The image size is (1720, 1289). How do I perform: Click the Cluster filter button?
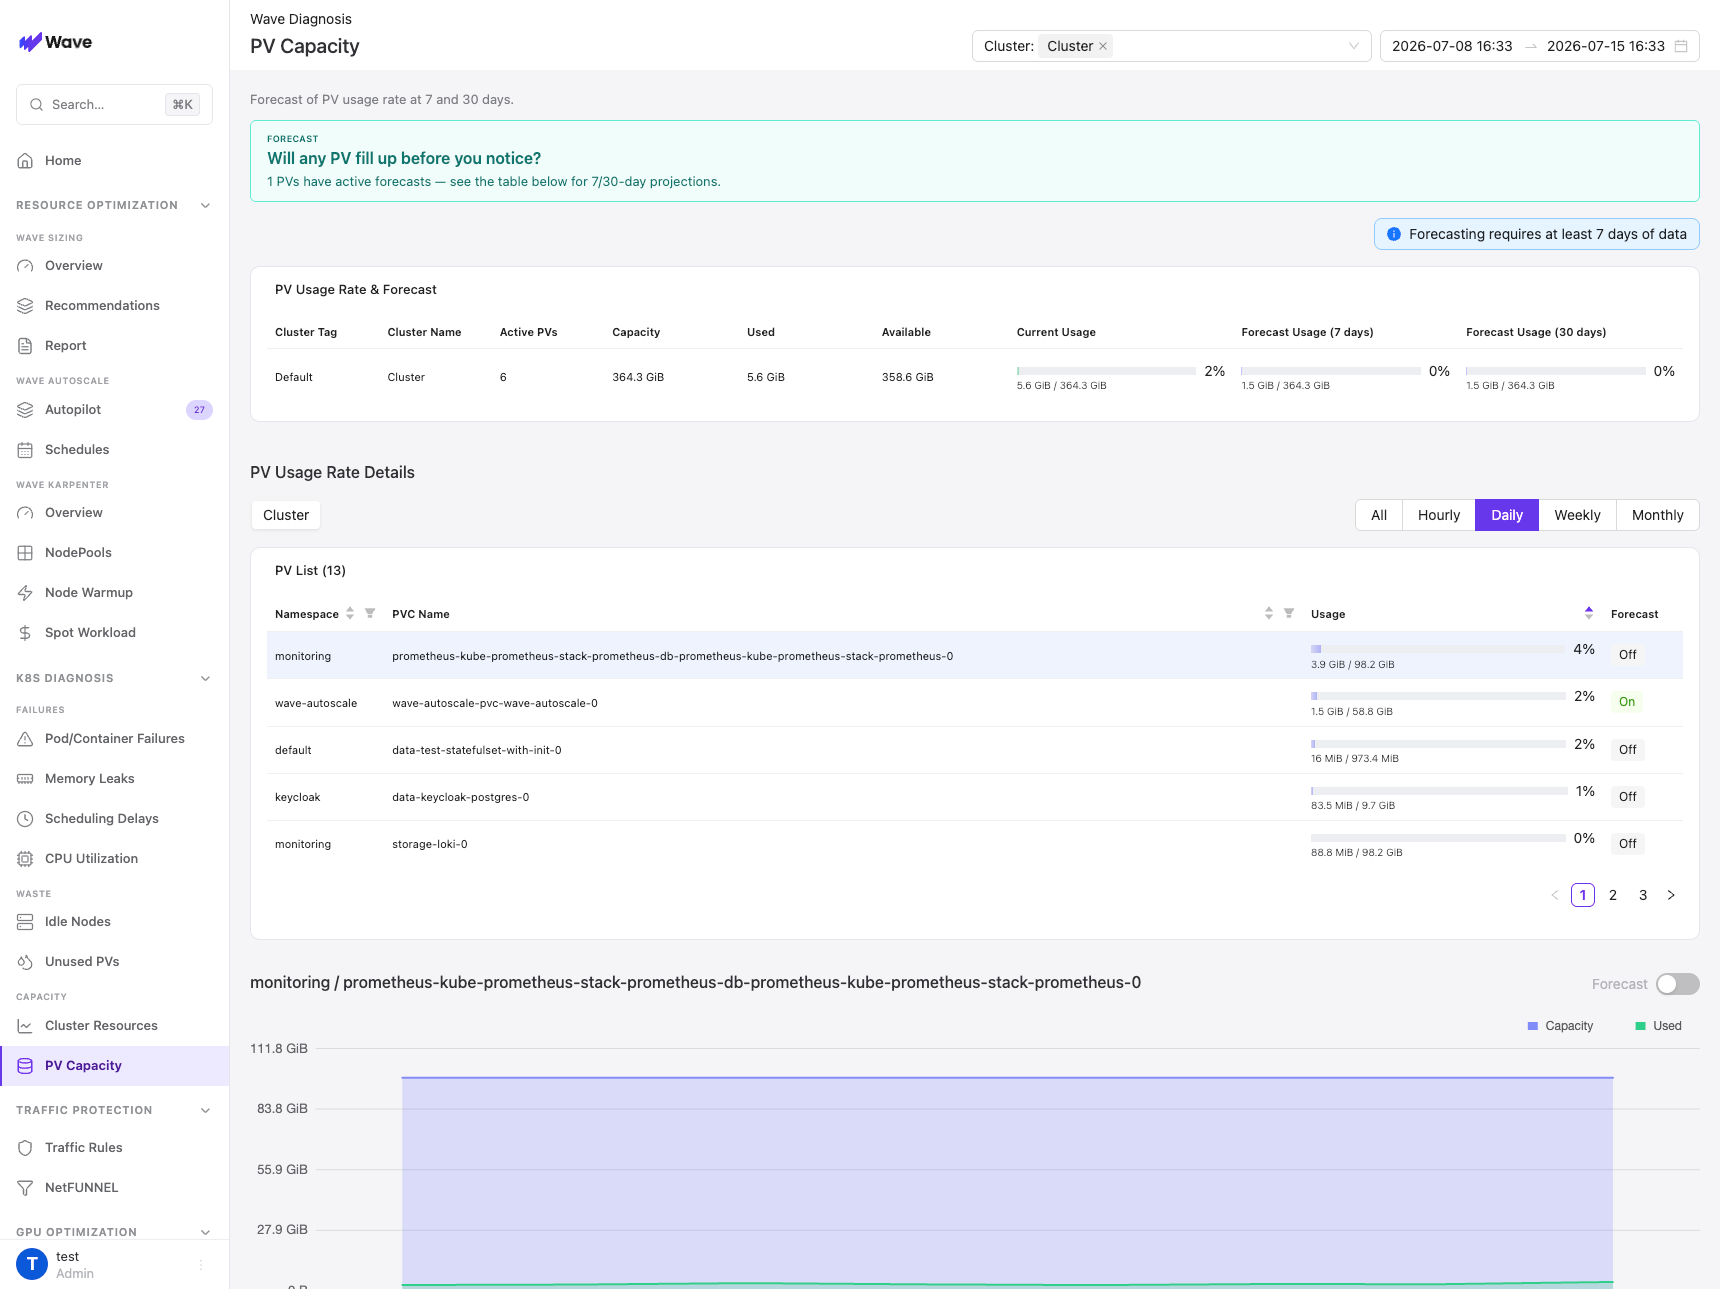(x=286, y=515)
